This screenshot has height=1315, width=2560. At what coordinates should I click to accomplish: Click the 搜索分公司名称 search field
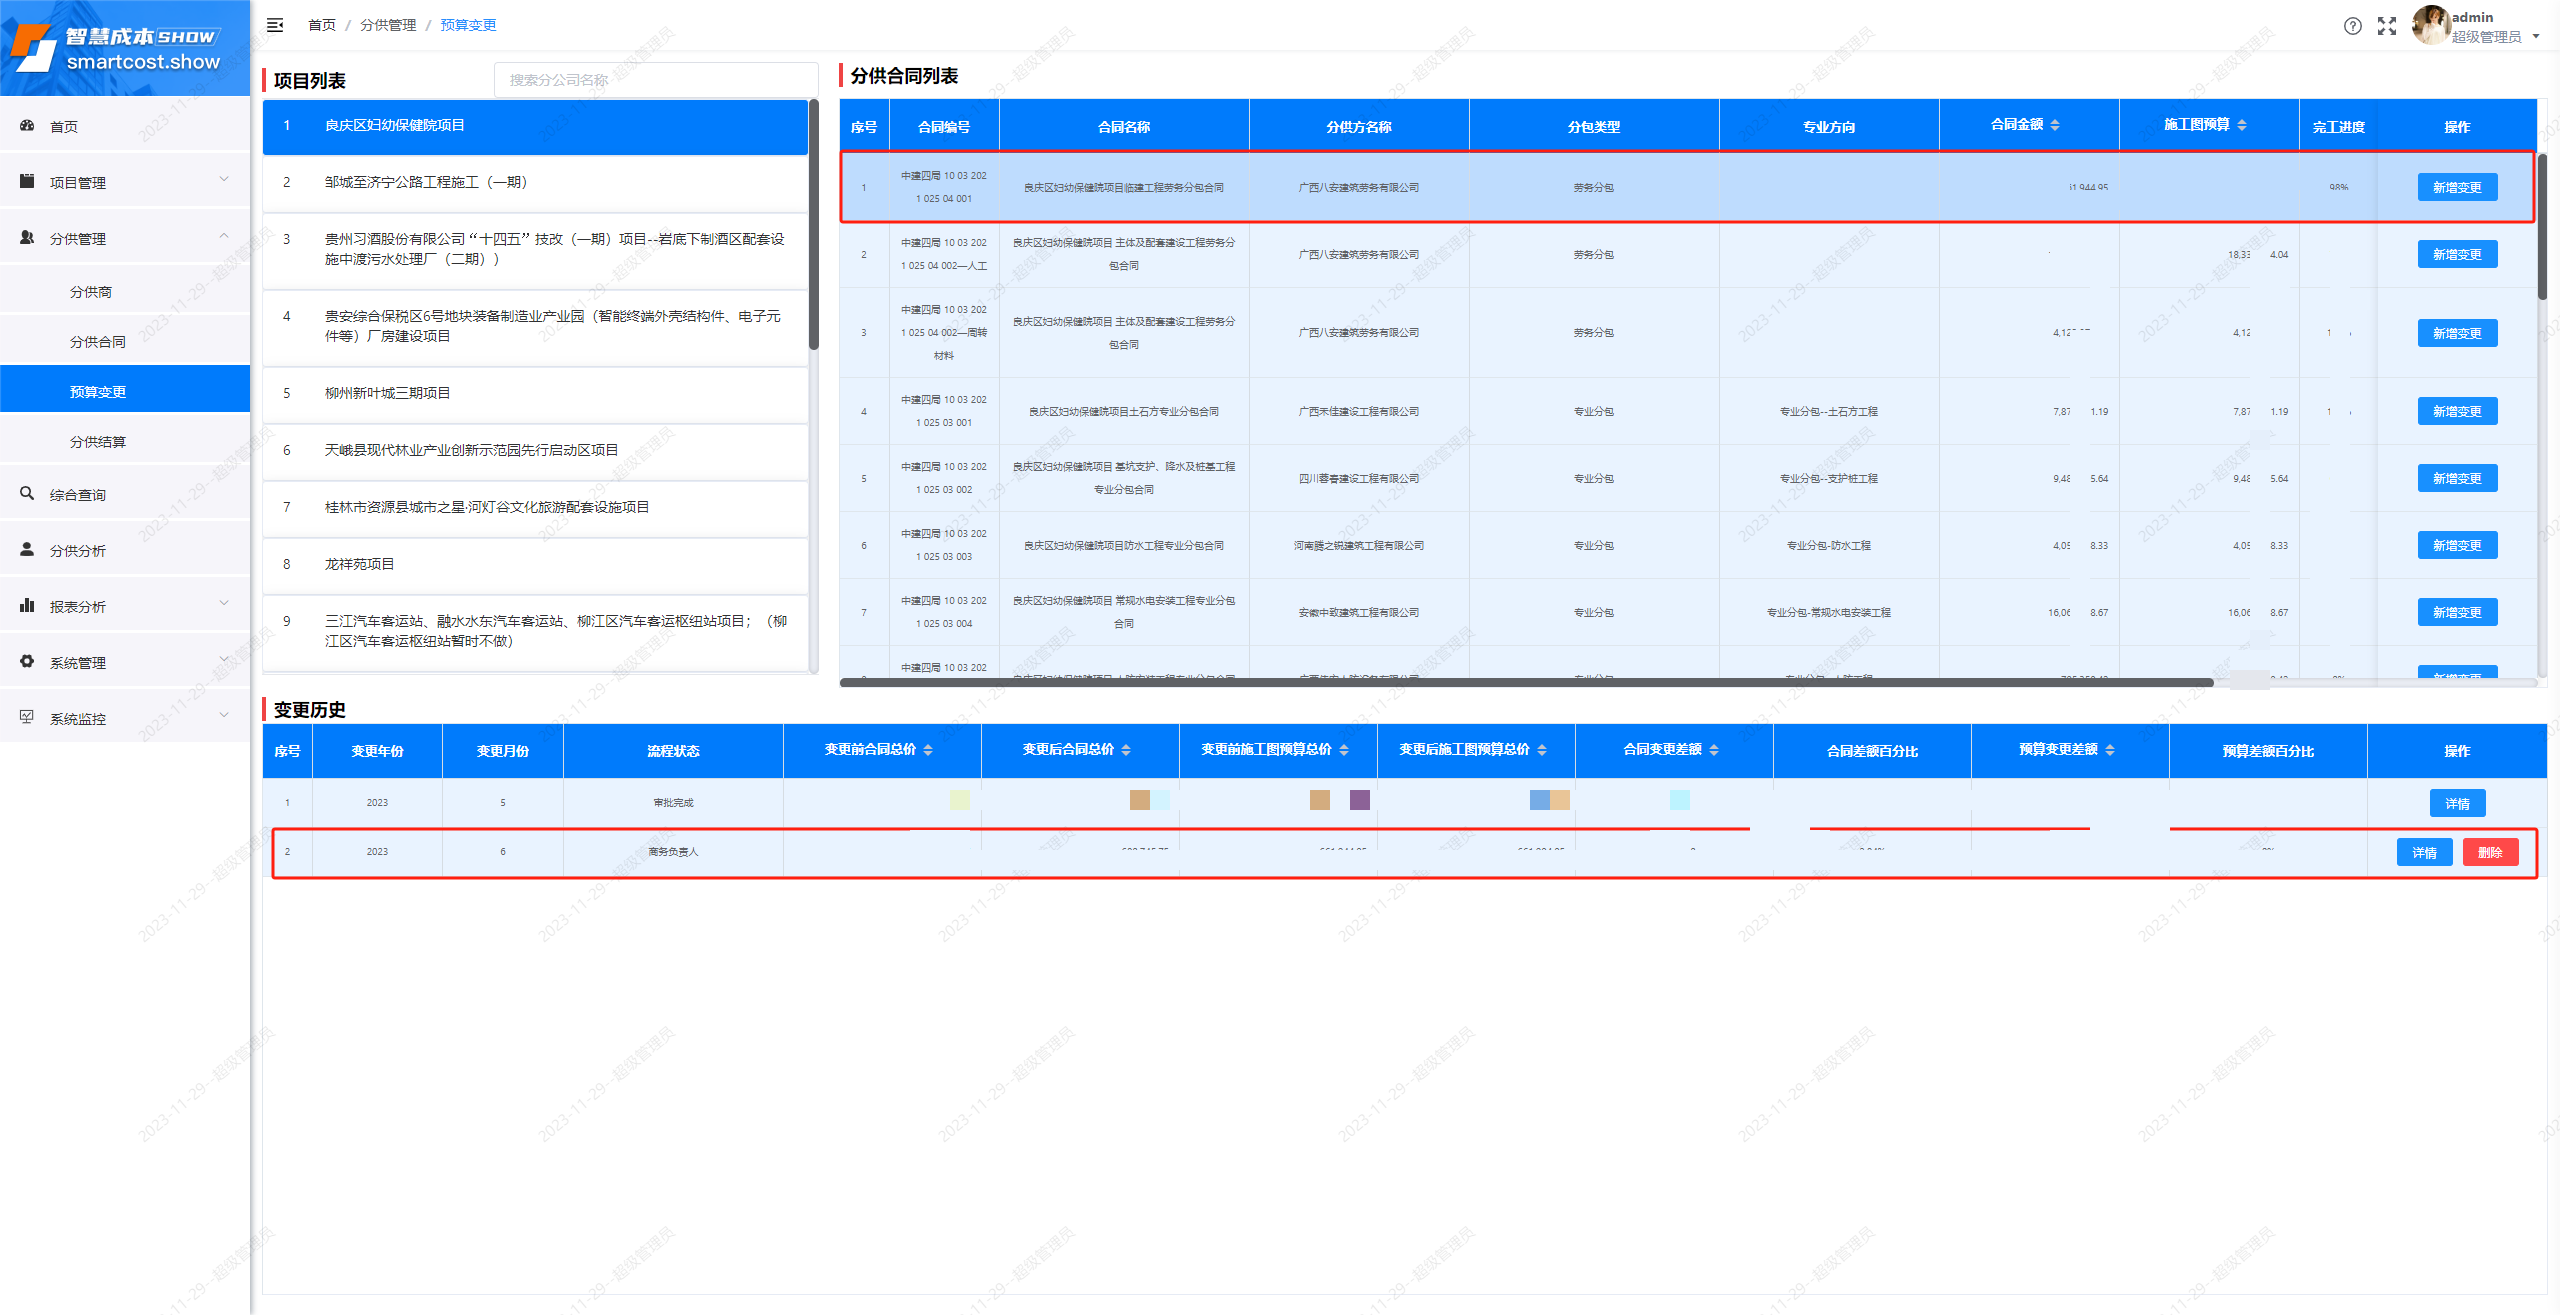coord(655,80)
